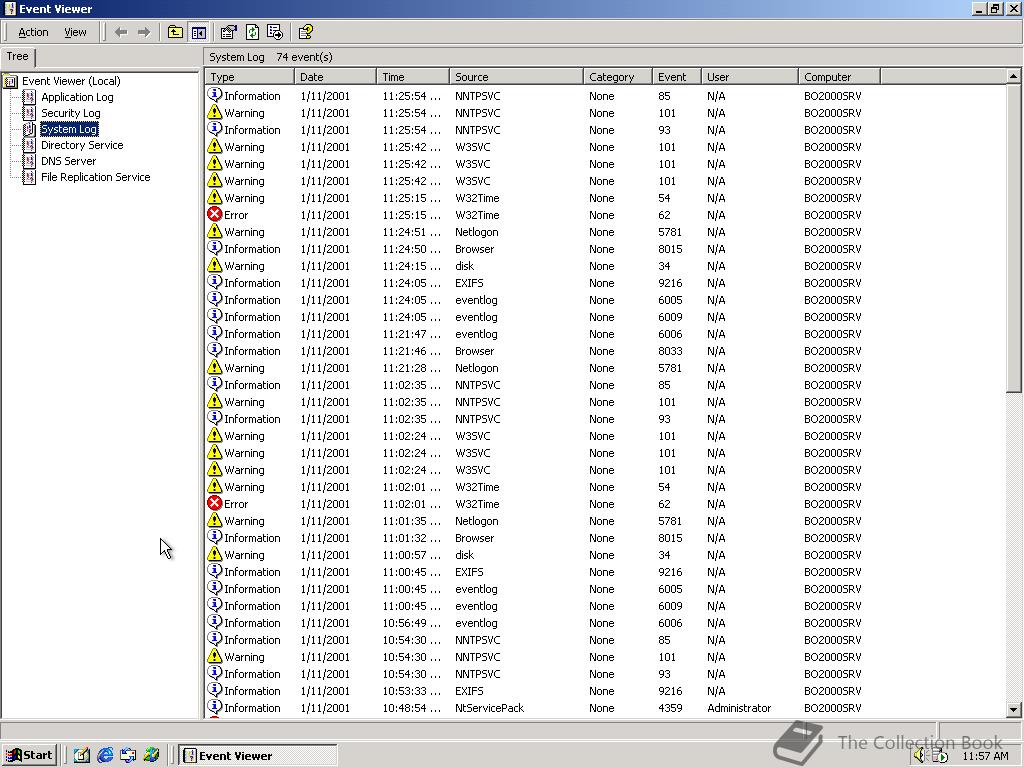Click the Windows flag quick launch icon
Screen dimensions: 1024x768
point(152,756)
